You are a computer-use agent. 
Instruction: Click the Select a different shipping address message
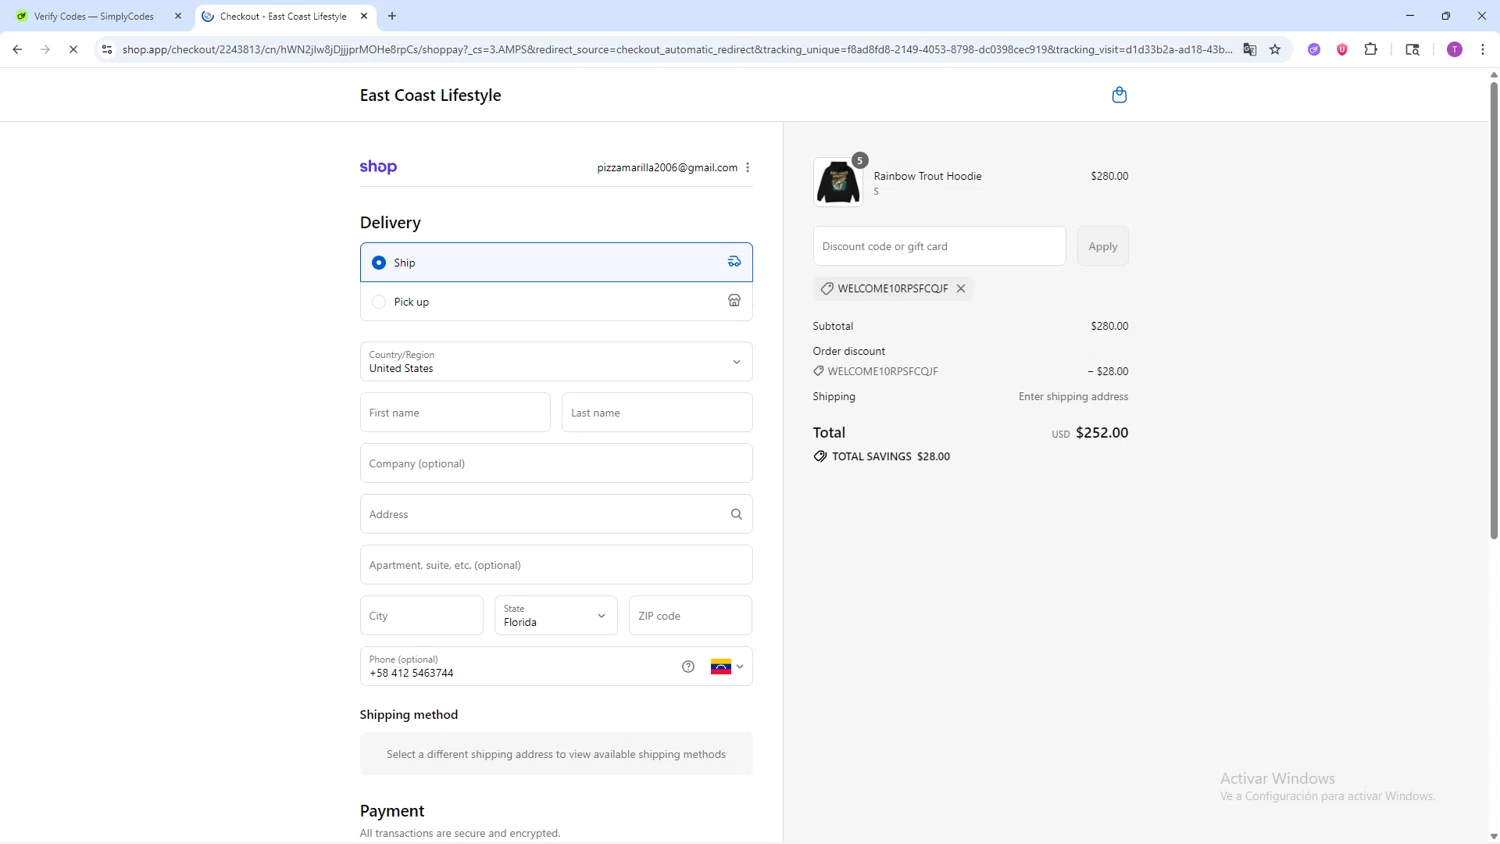[x=556, y=754]
